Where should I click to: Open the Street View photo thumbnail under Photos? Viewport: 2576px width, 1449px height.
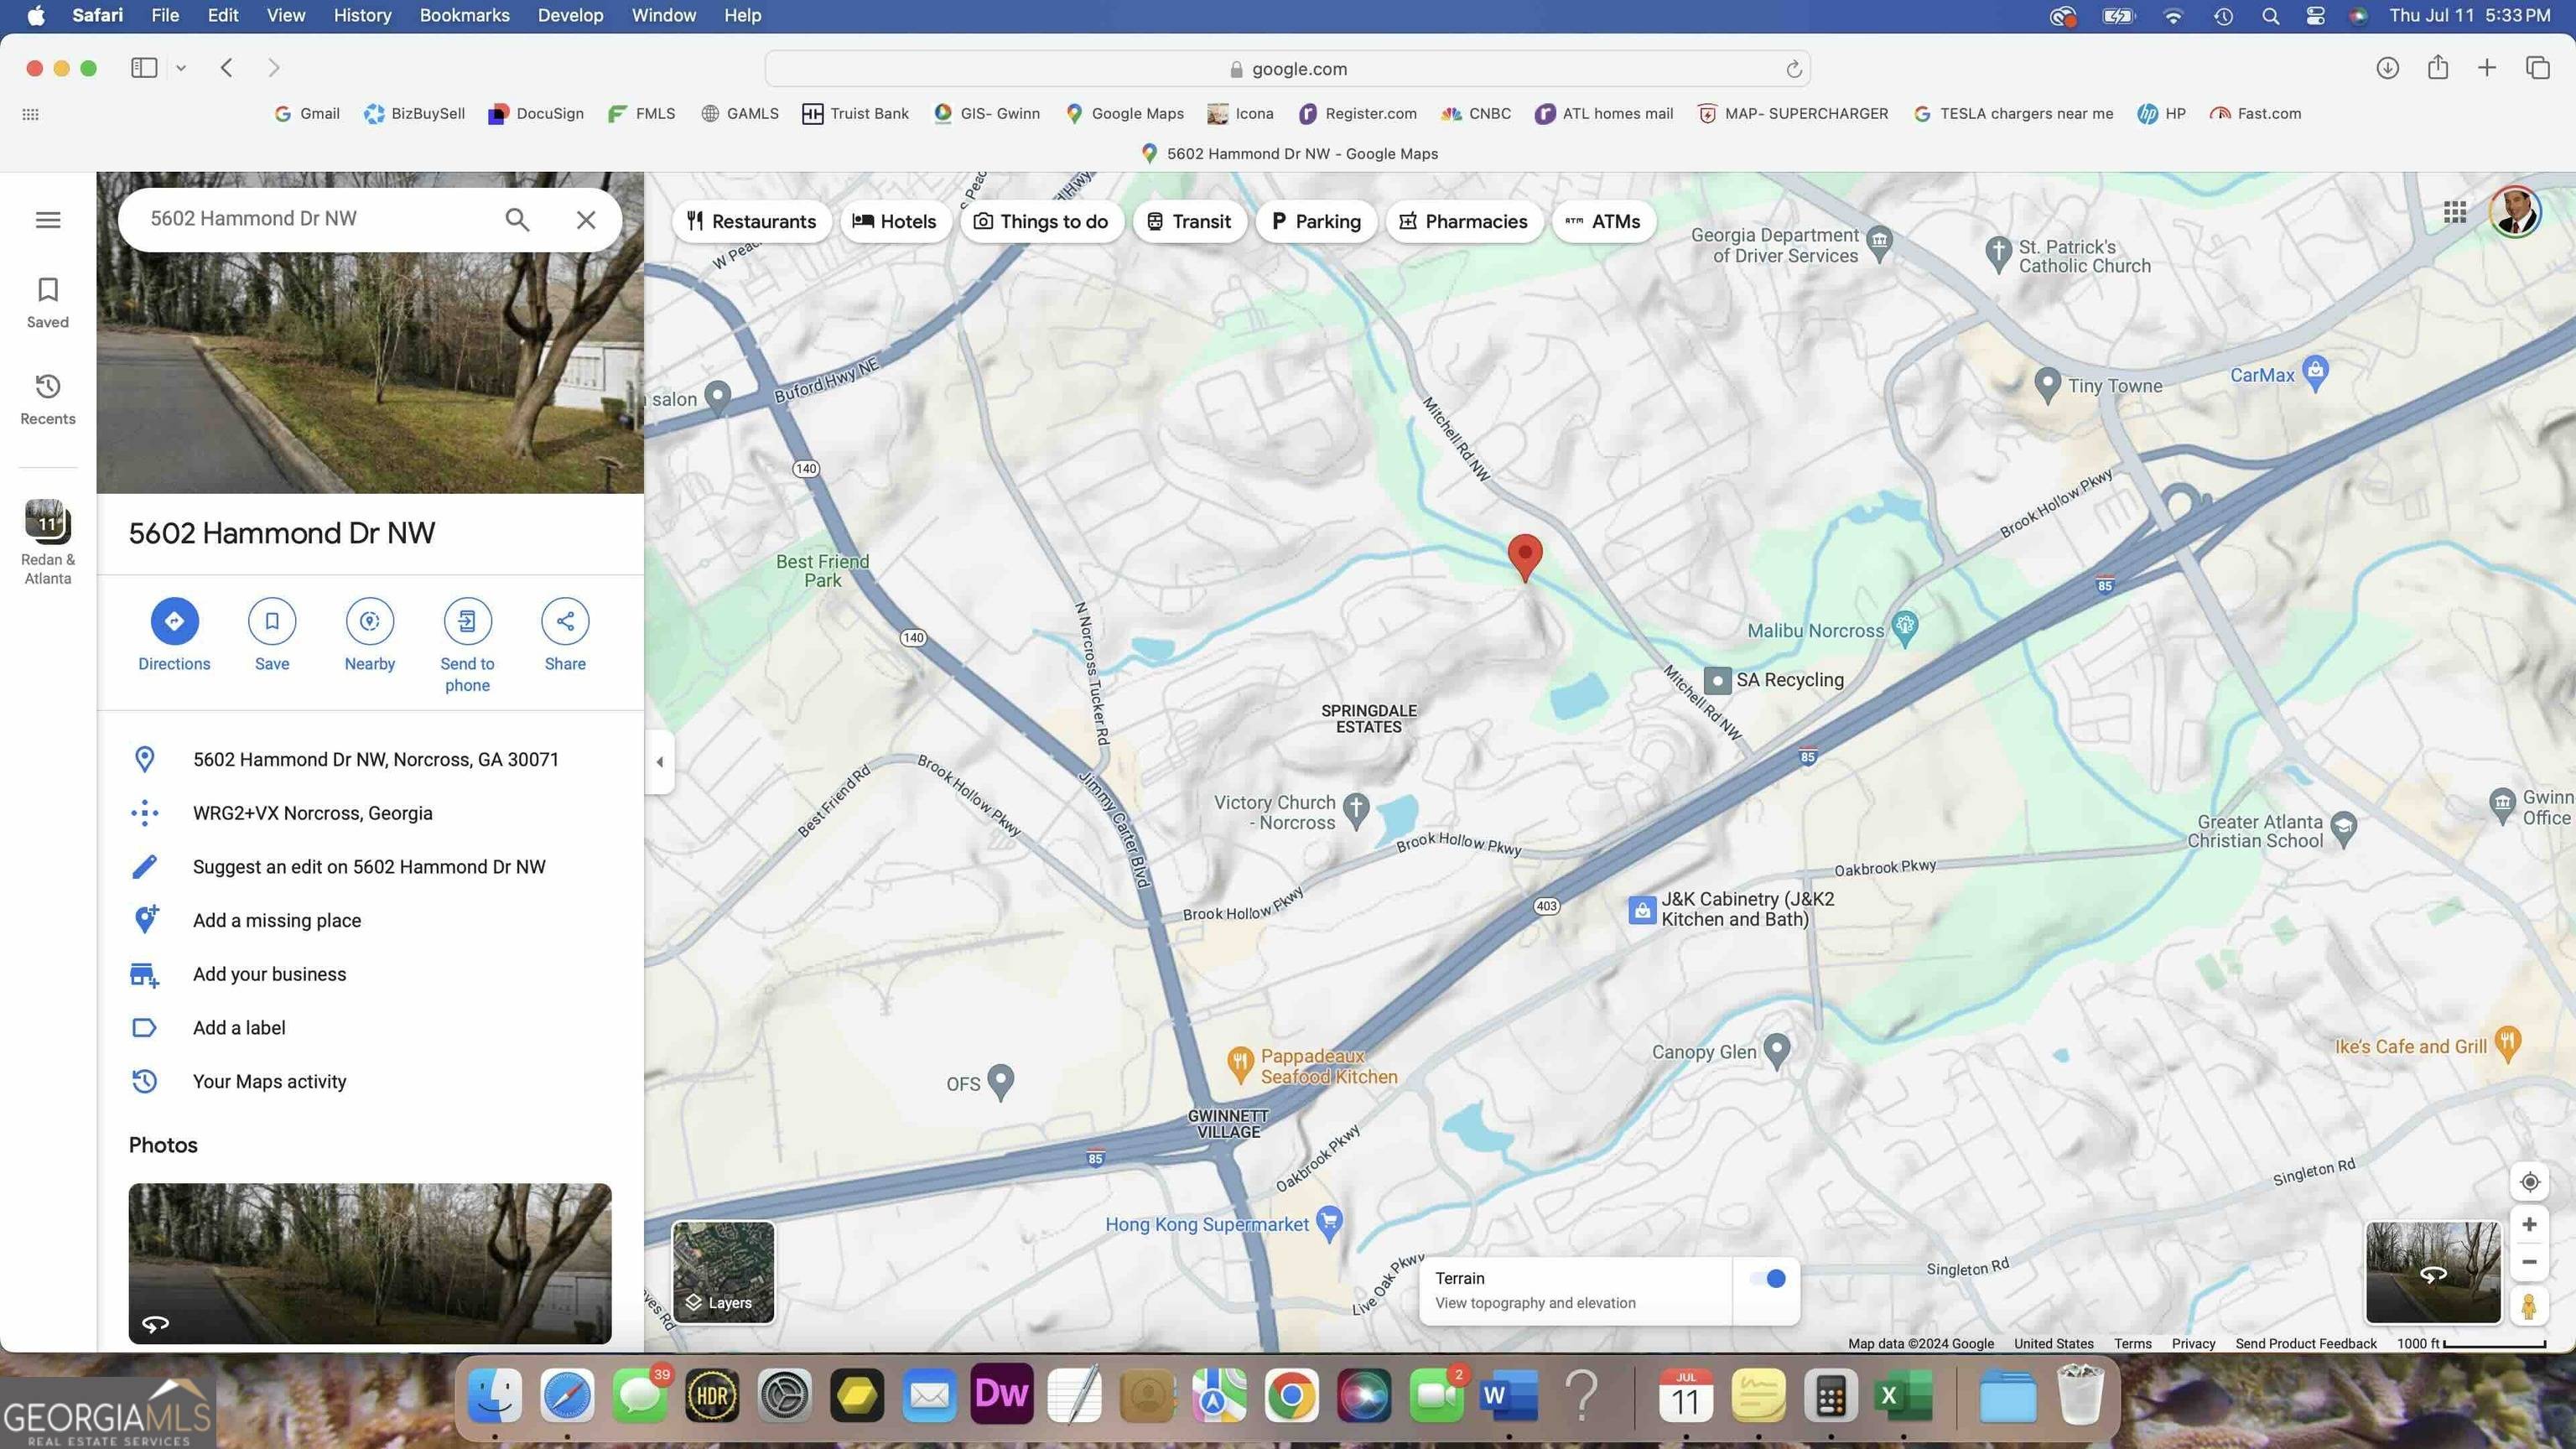[x=369, y=1263]
